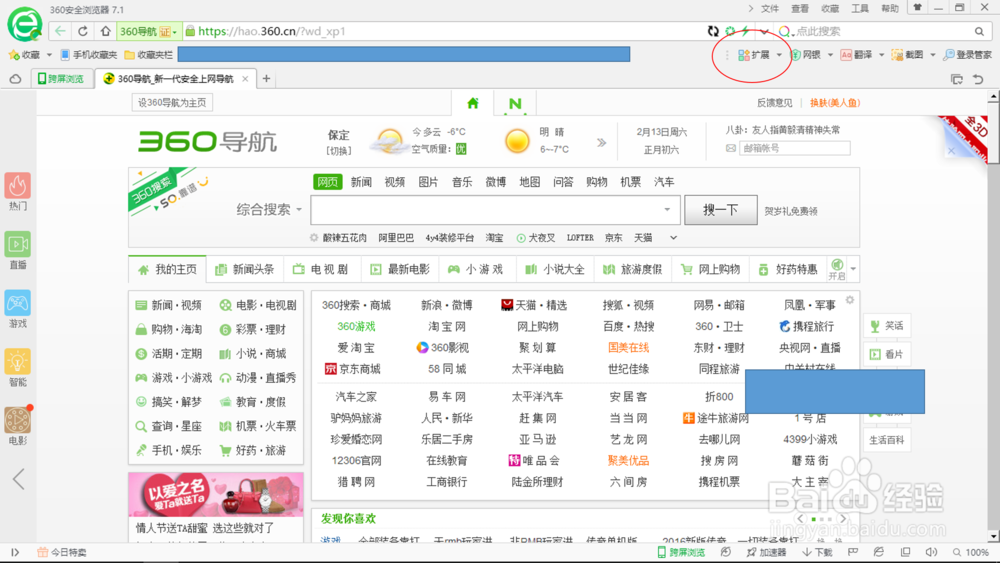The width and height of the screenshot is (1000, 563).
Task: Open 360游戏 link
Action: [x=356, y=326]
